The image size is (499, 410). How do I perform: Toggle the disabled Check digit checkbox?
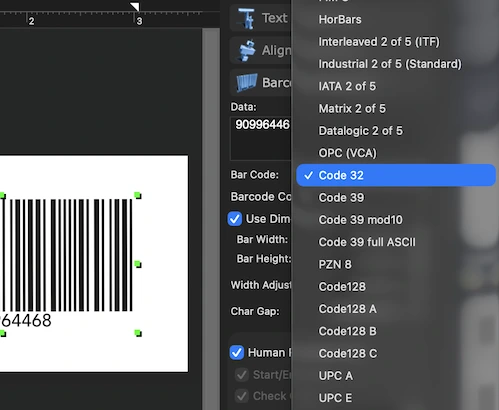pos(241,396)
